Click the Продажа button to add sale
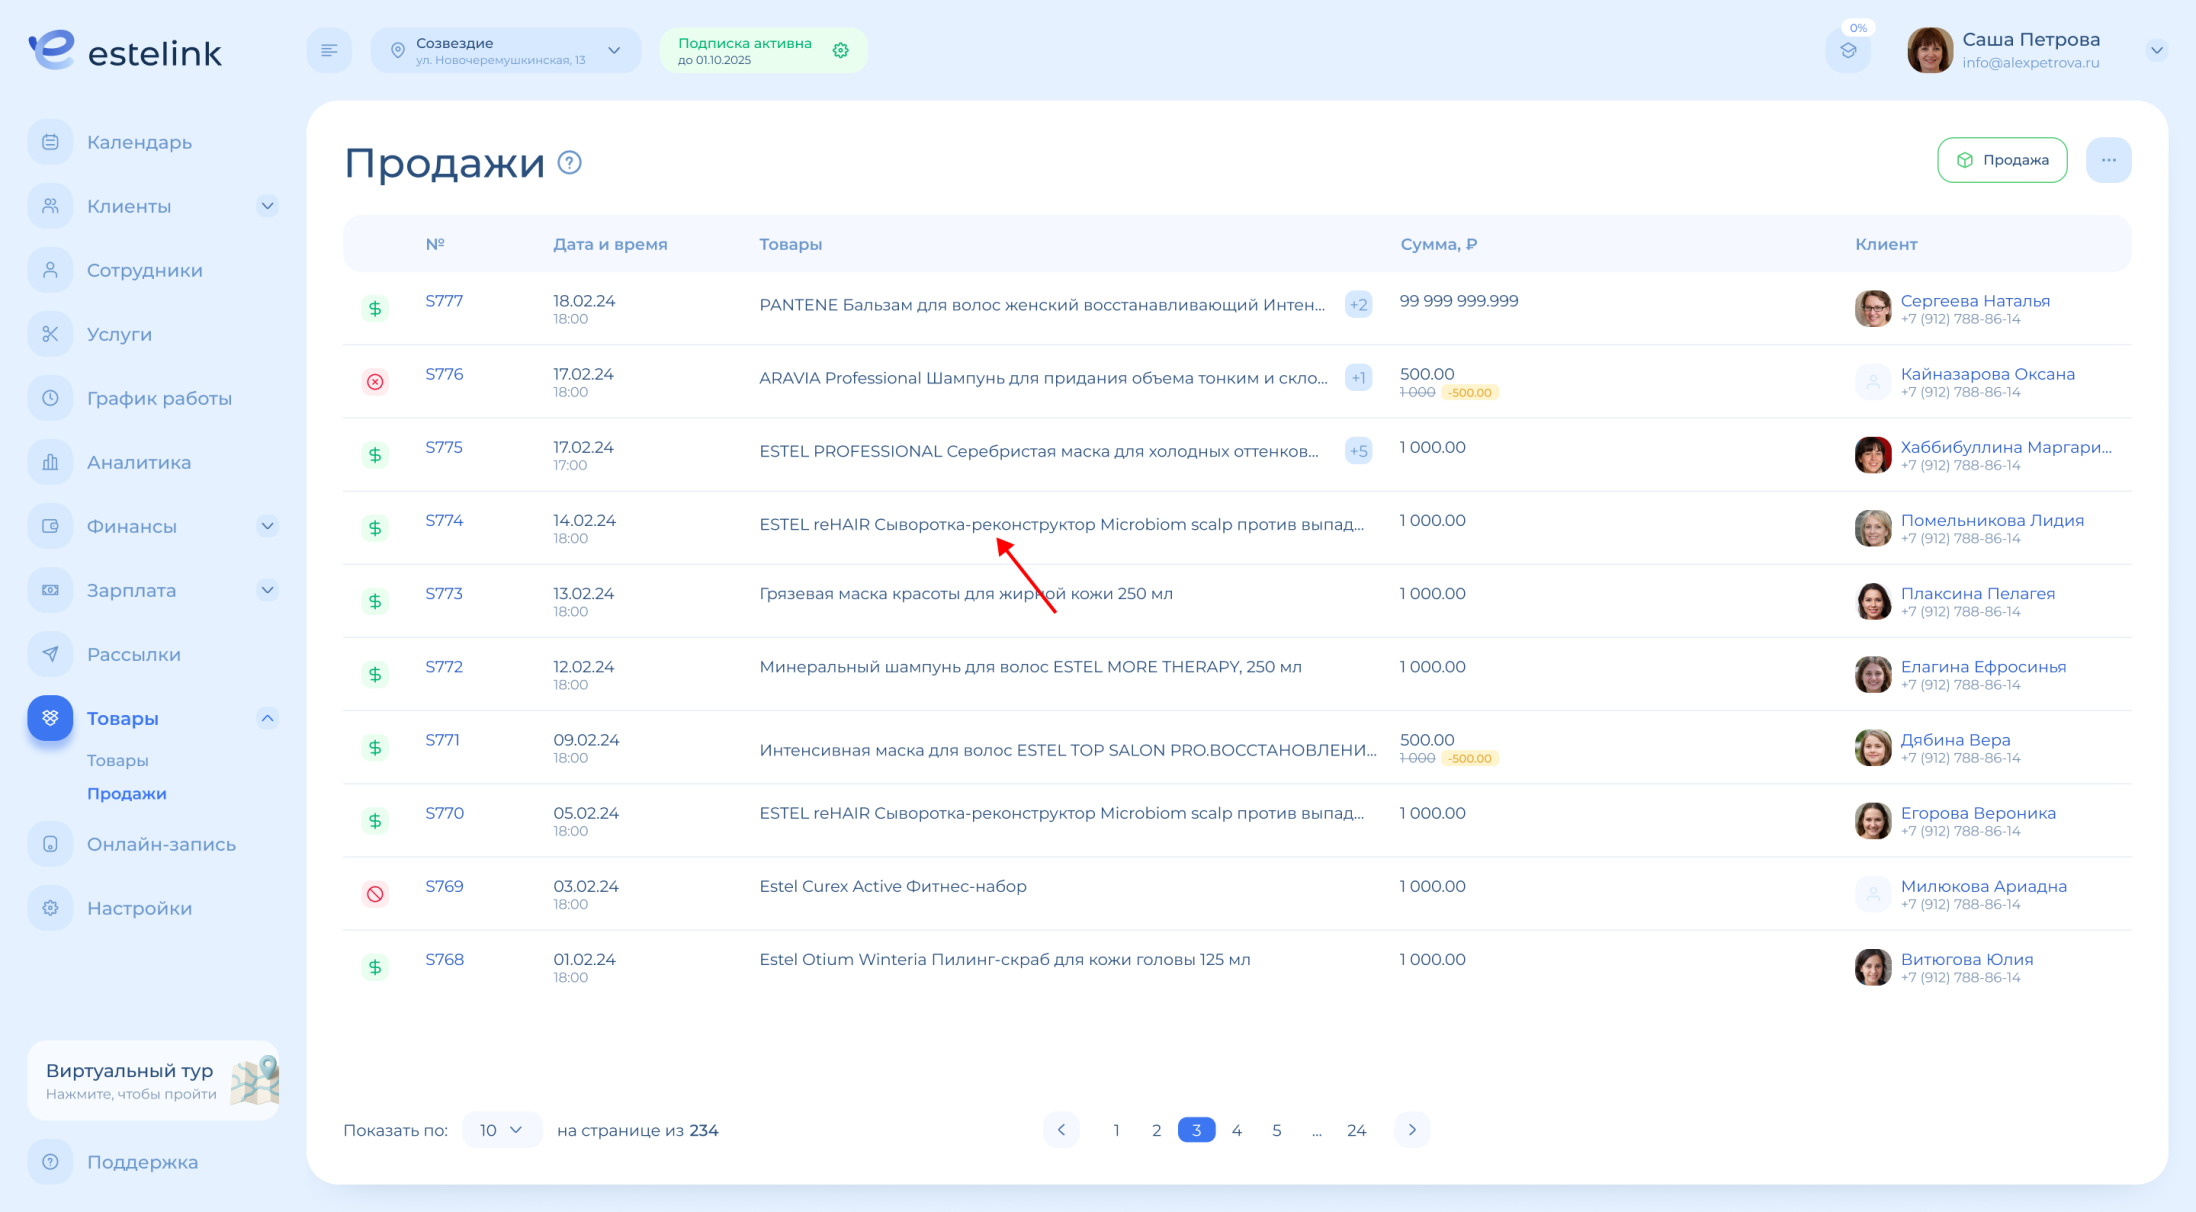Screen dimensions: 2196x1212 (2002, 160)
